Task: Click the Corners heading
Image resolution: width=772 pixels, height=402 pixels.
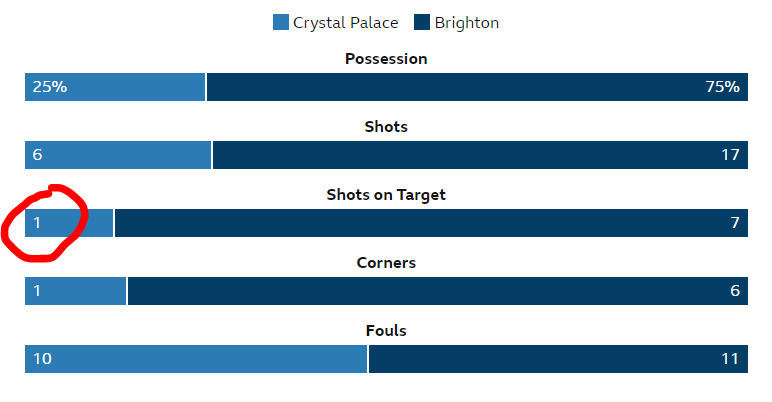Action: point(386,263)
